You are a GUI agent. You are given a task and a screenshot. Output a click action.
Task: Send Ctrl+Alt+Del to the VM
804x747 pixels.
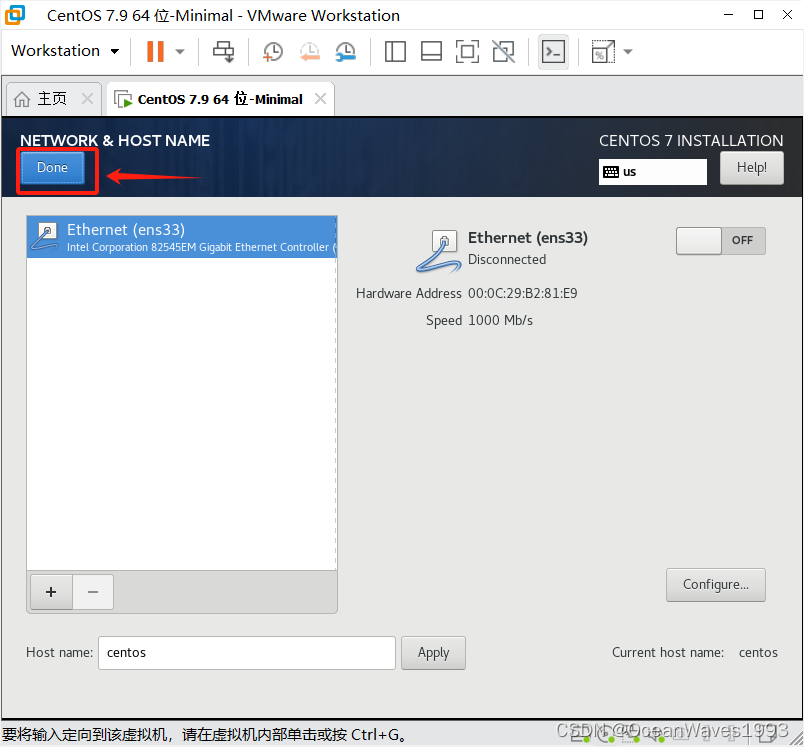pyautogui.click(x=224, y=51)
